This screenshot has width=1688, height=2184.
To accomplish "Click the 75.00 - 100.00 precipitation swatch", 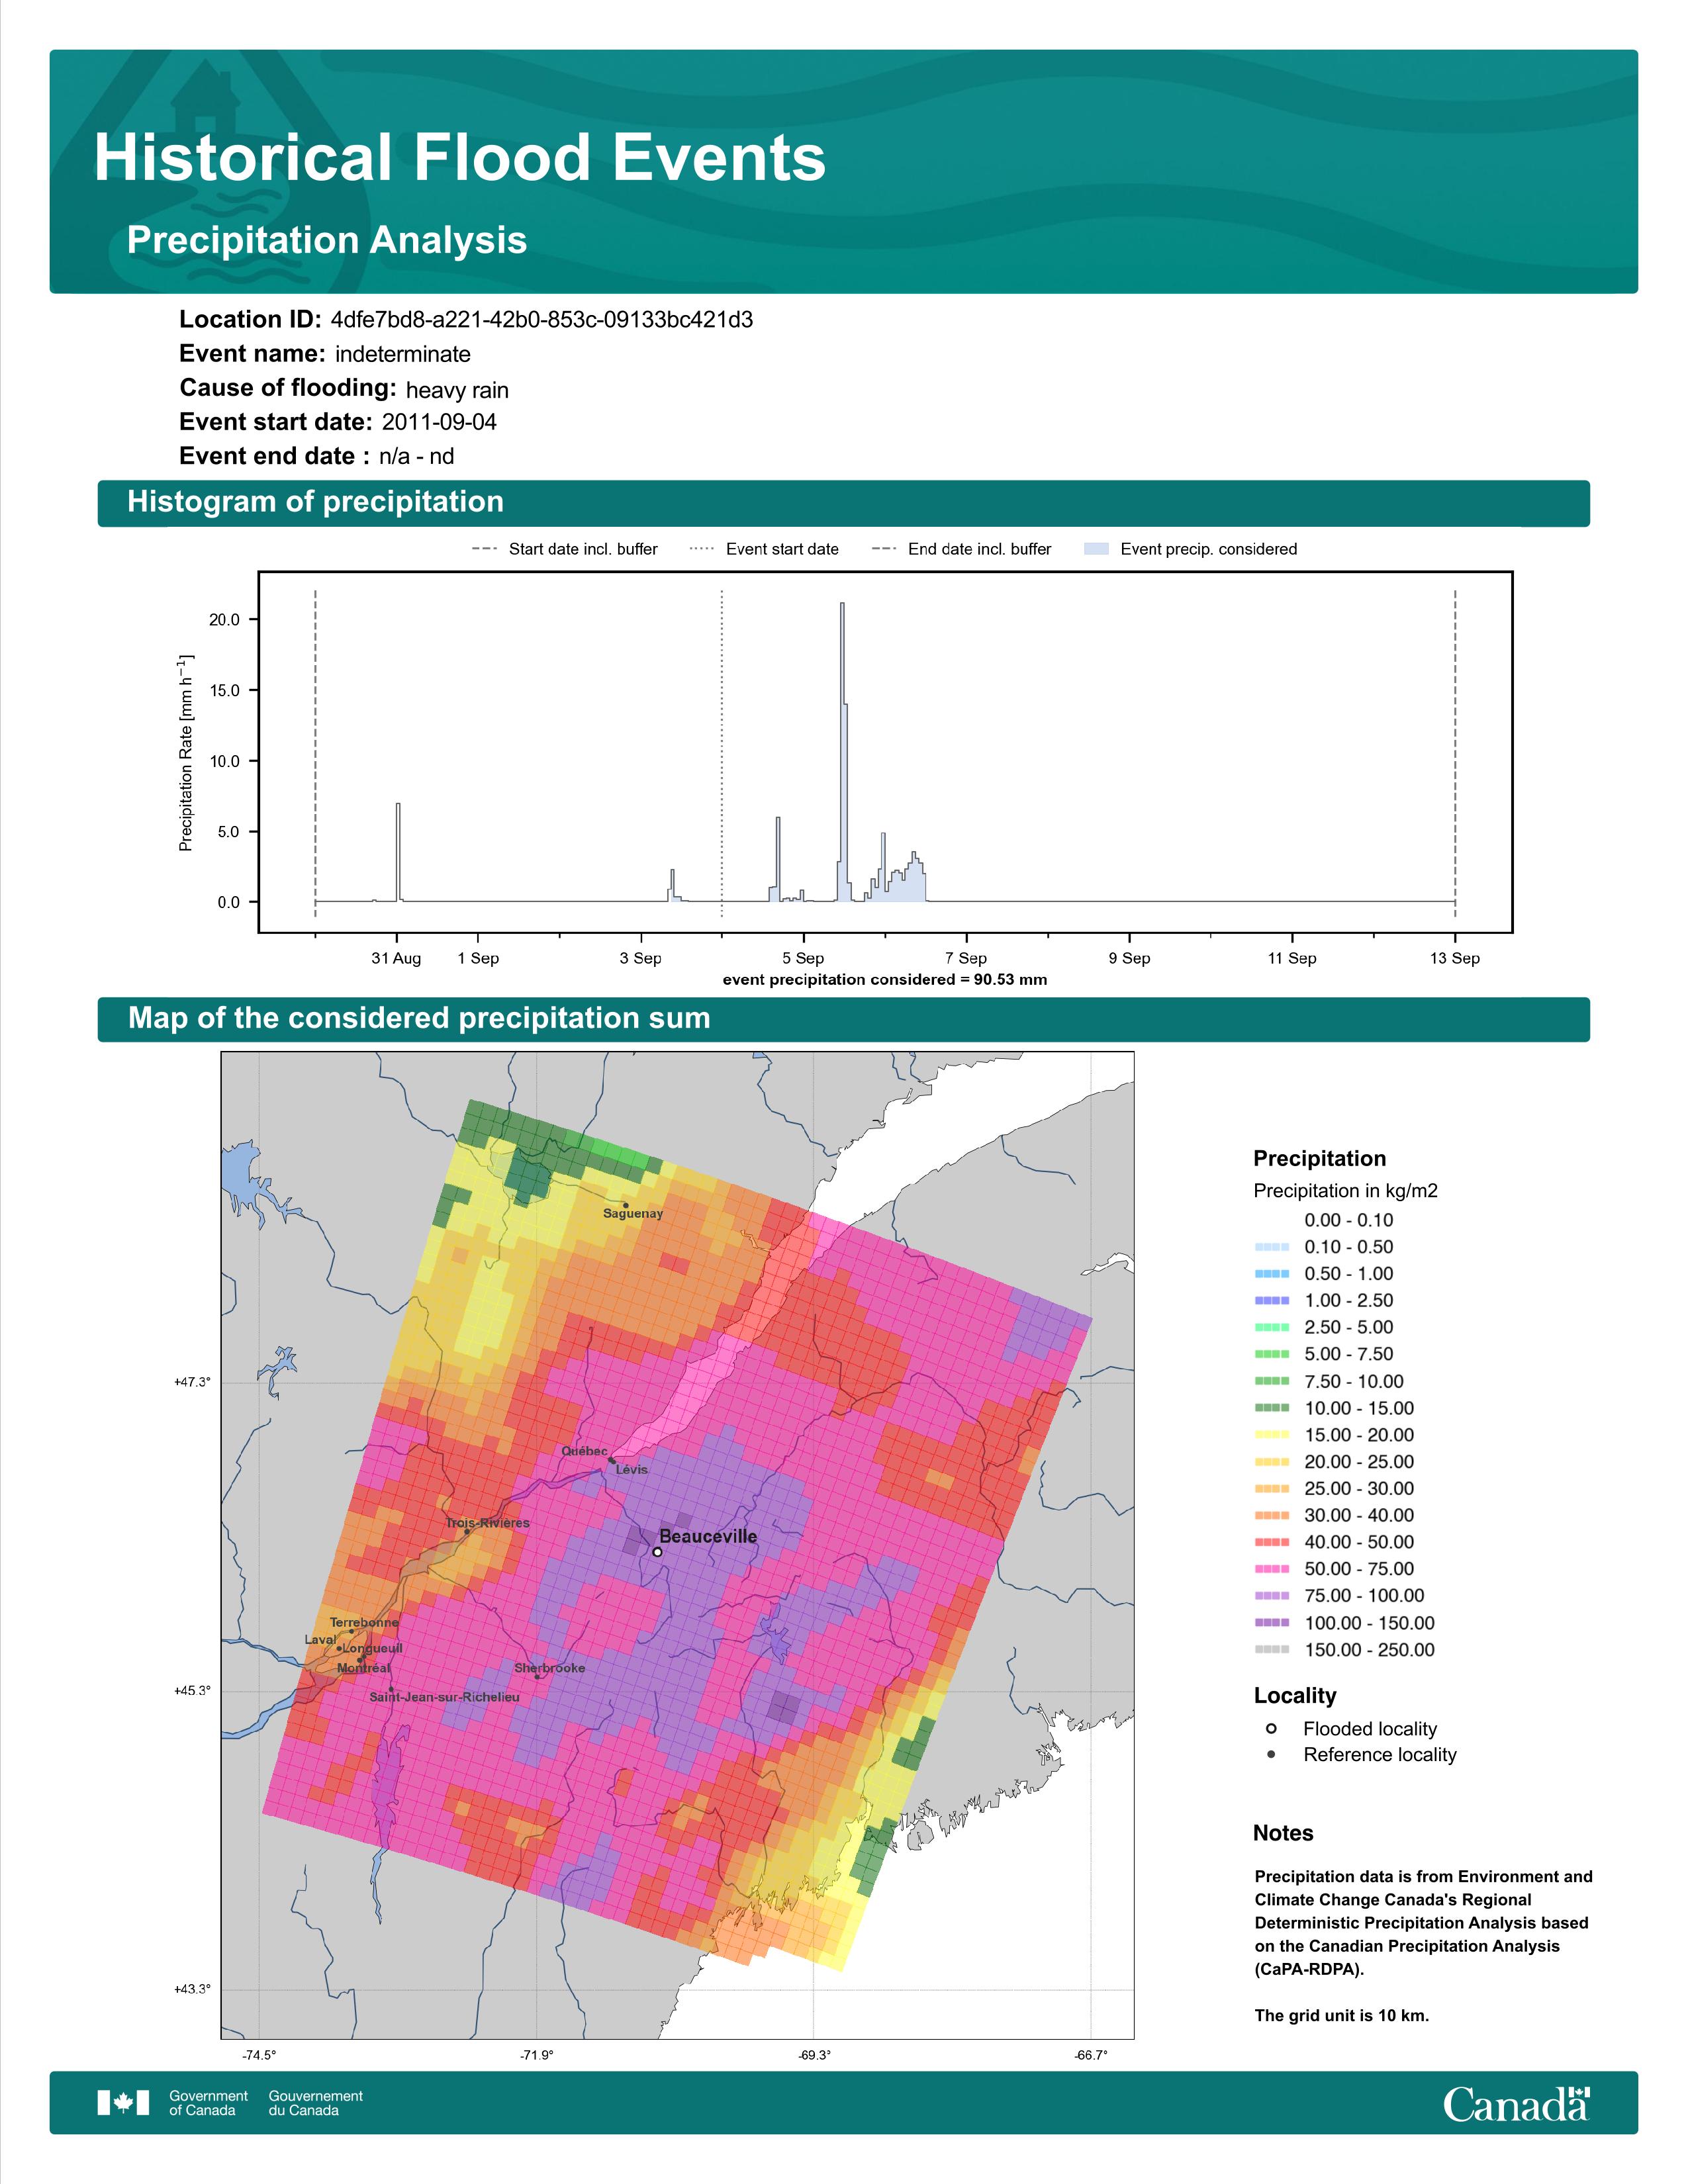I will click(1271, 1596).
